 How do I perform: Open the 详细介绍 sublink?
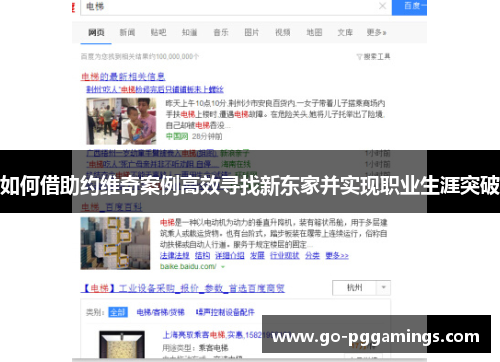point(230,256)
